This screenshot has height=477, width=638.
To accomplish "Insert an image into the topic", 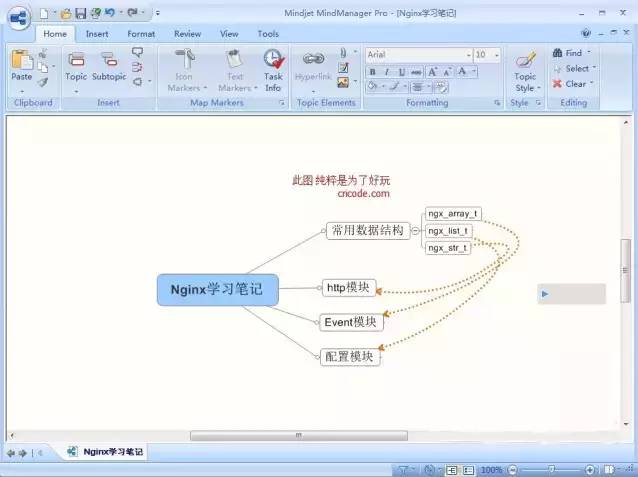I will [x=343, y=83].
